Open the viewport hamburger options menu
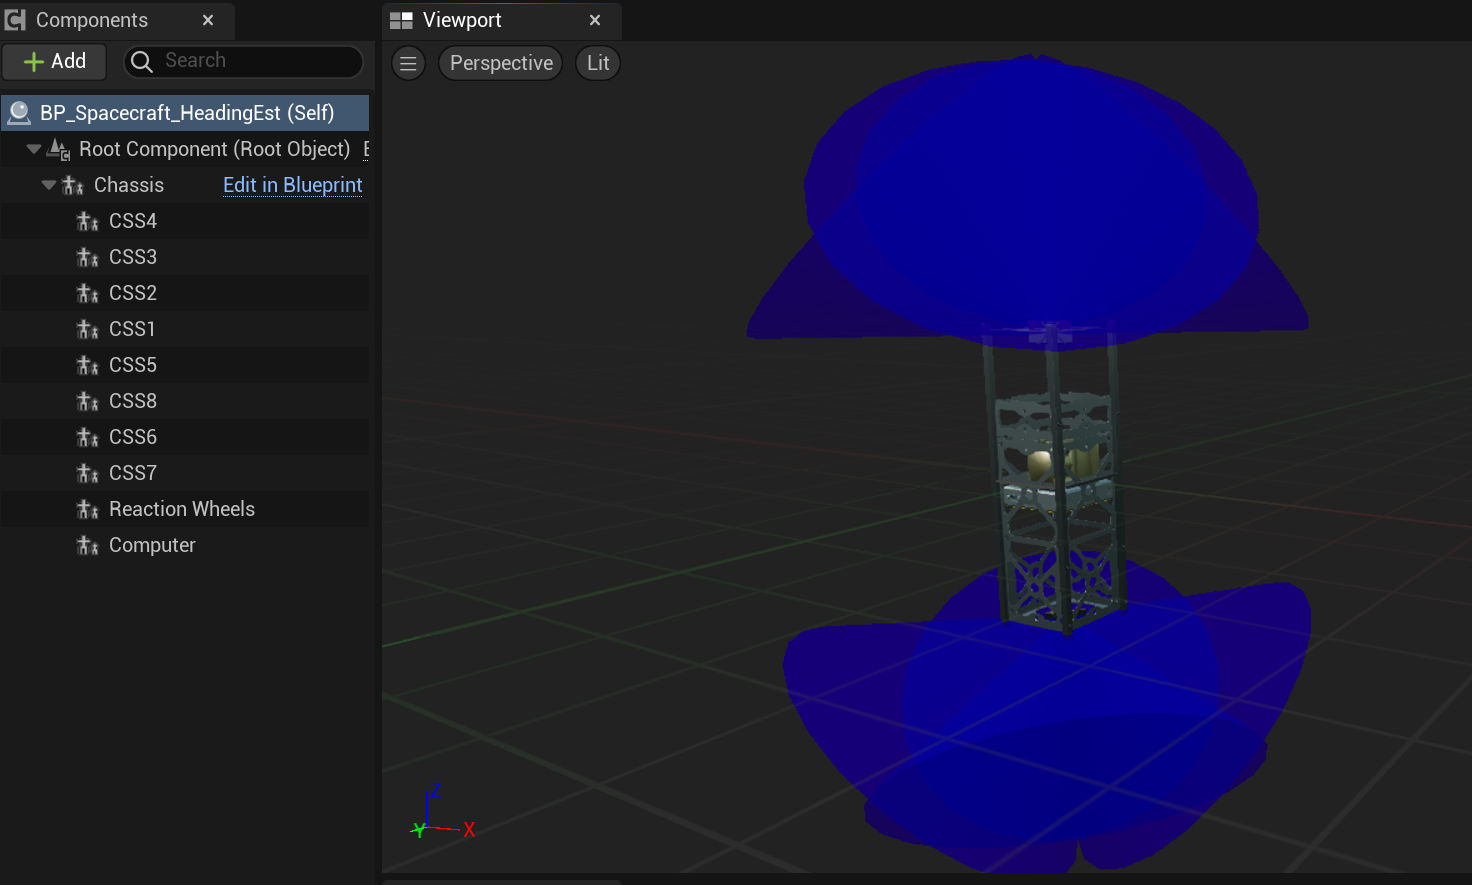1472x885 pixels. [408, 63]
